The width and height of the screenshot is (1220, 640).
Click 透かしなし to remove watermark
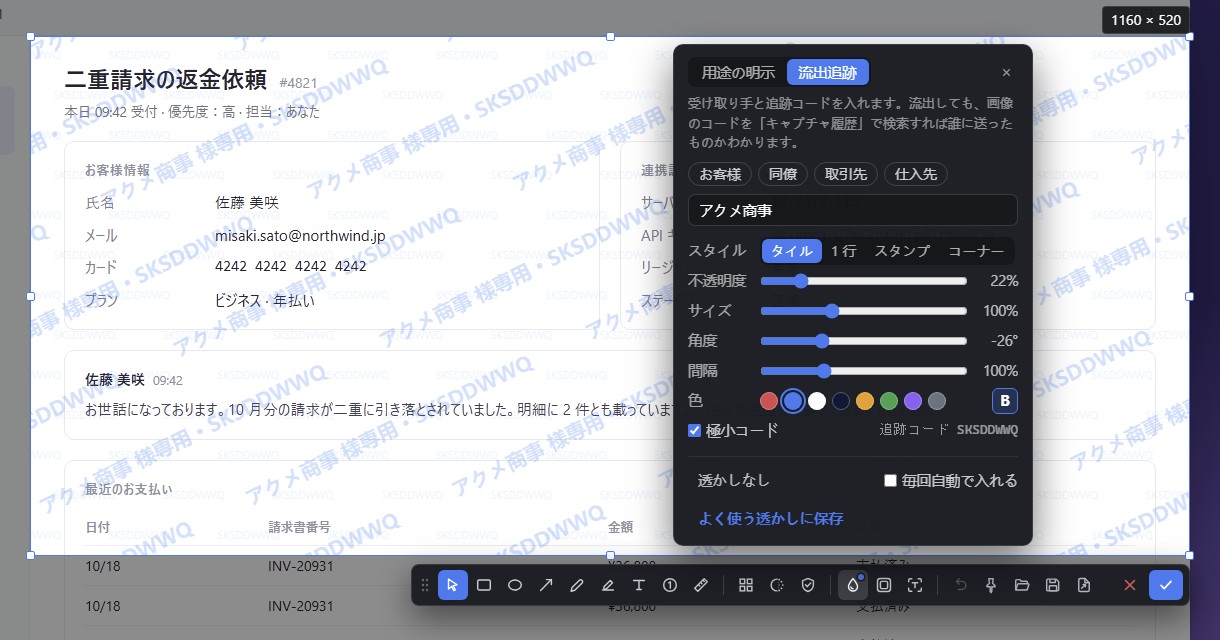[x=734, y=481]
